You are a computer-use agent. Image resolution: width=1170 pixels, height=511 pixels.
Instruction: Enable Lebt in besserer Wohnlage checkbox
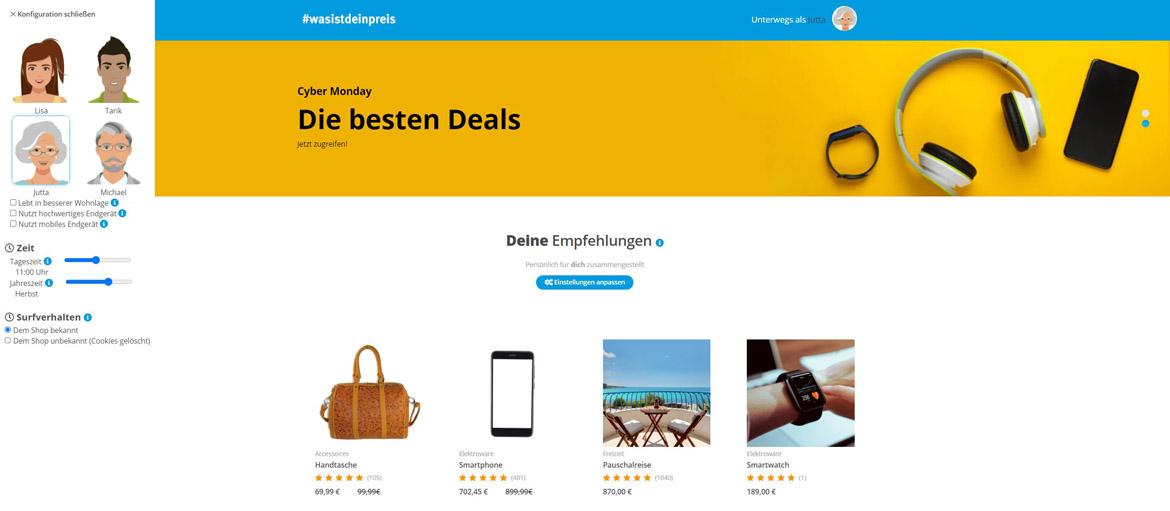[13, 202]
